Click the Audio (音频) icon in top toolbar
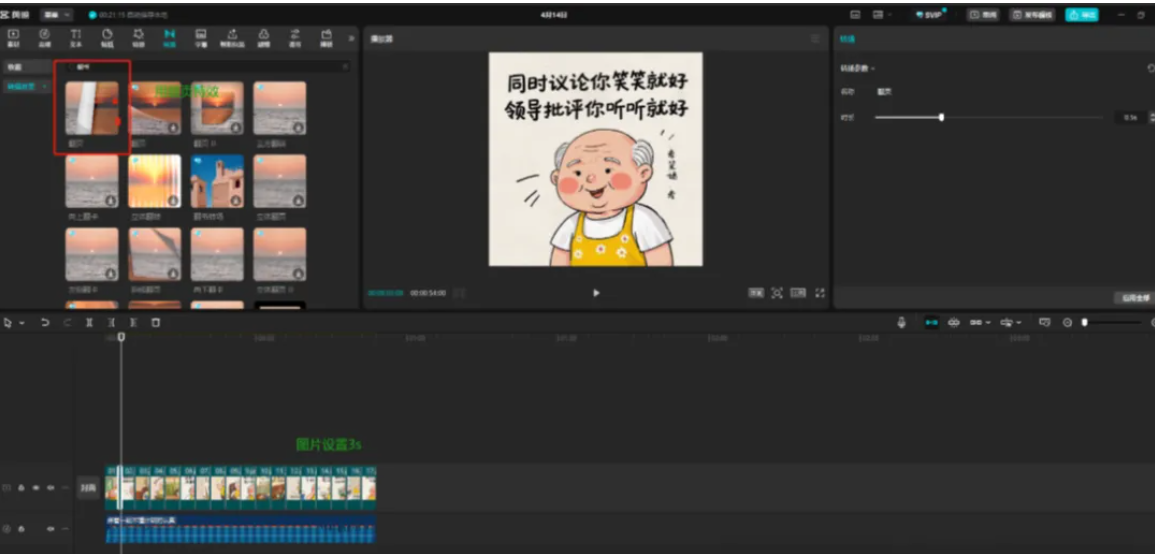This screenshot has height=554, width=1155. [x=44, y=37]
